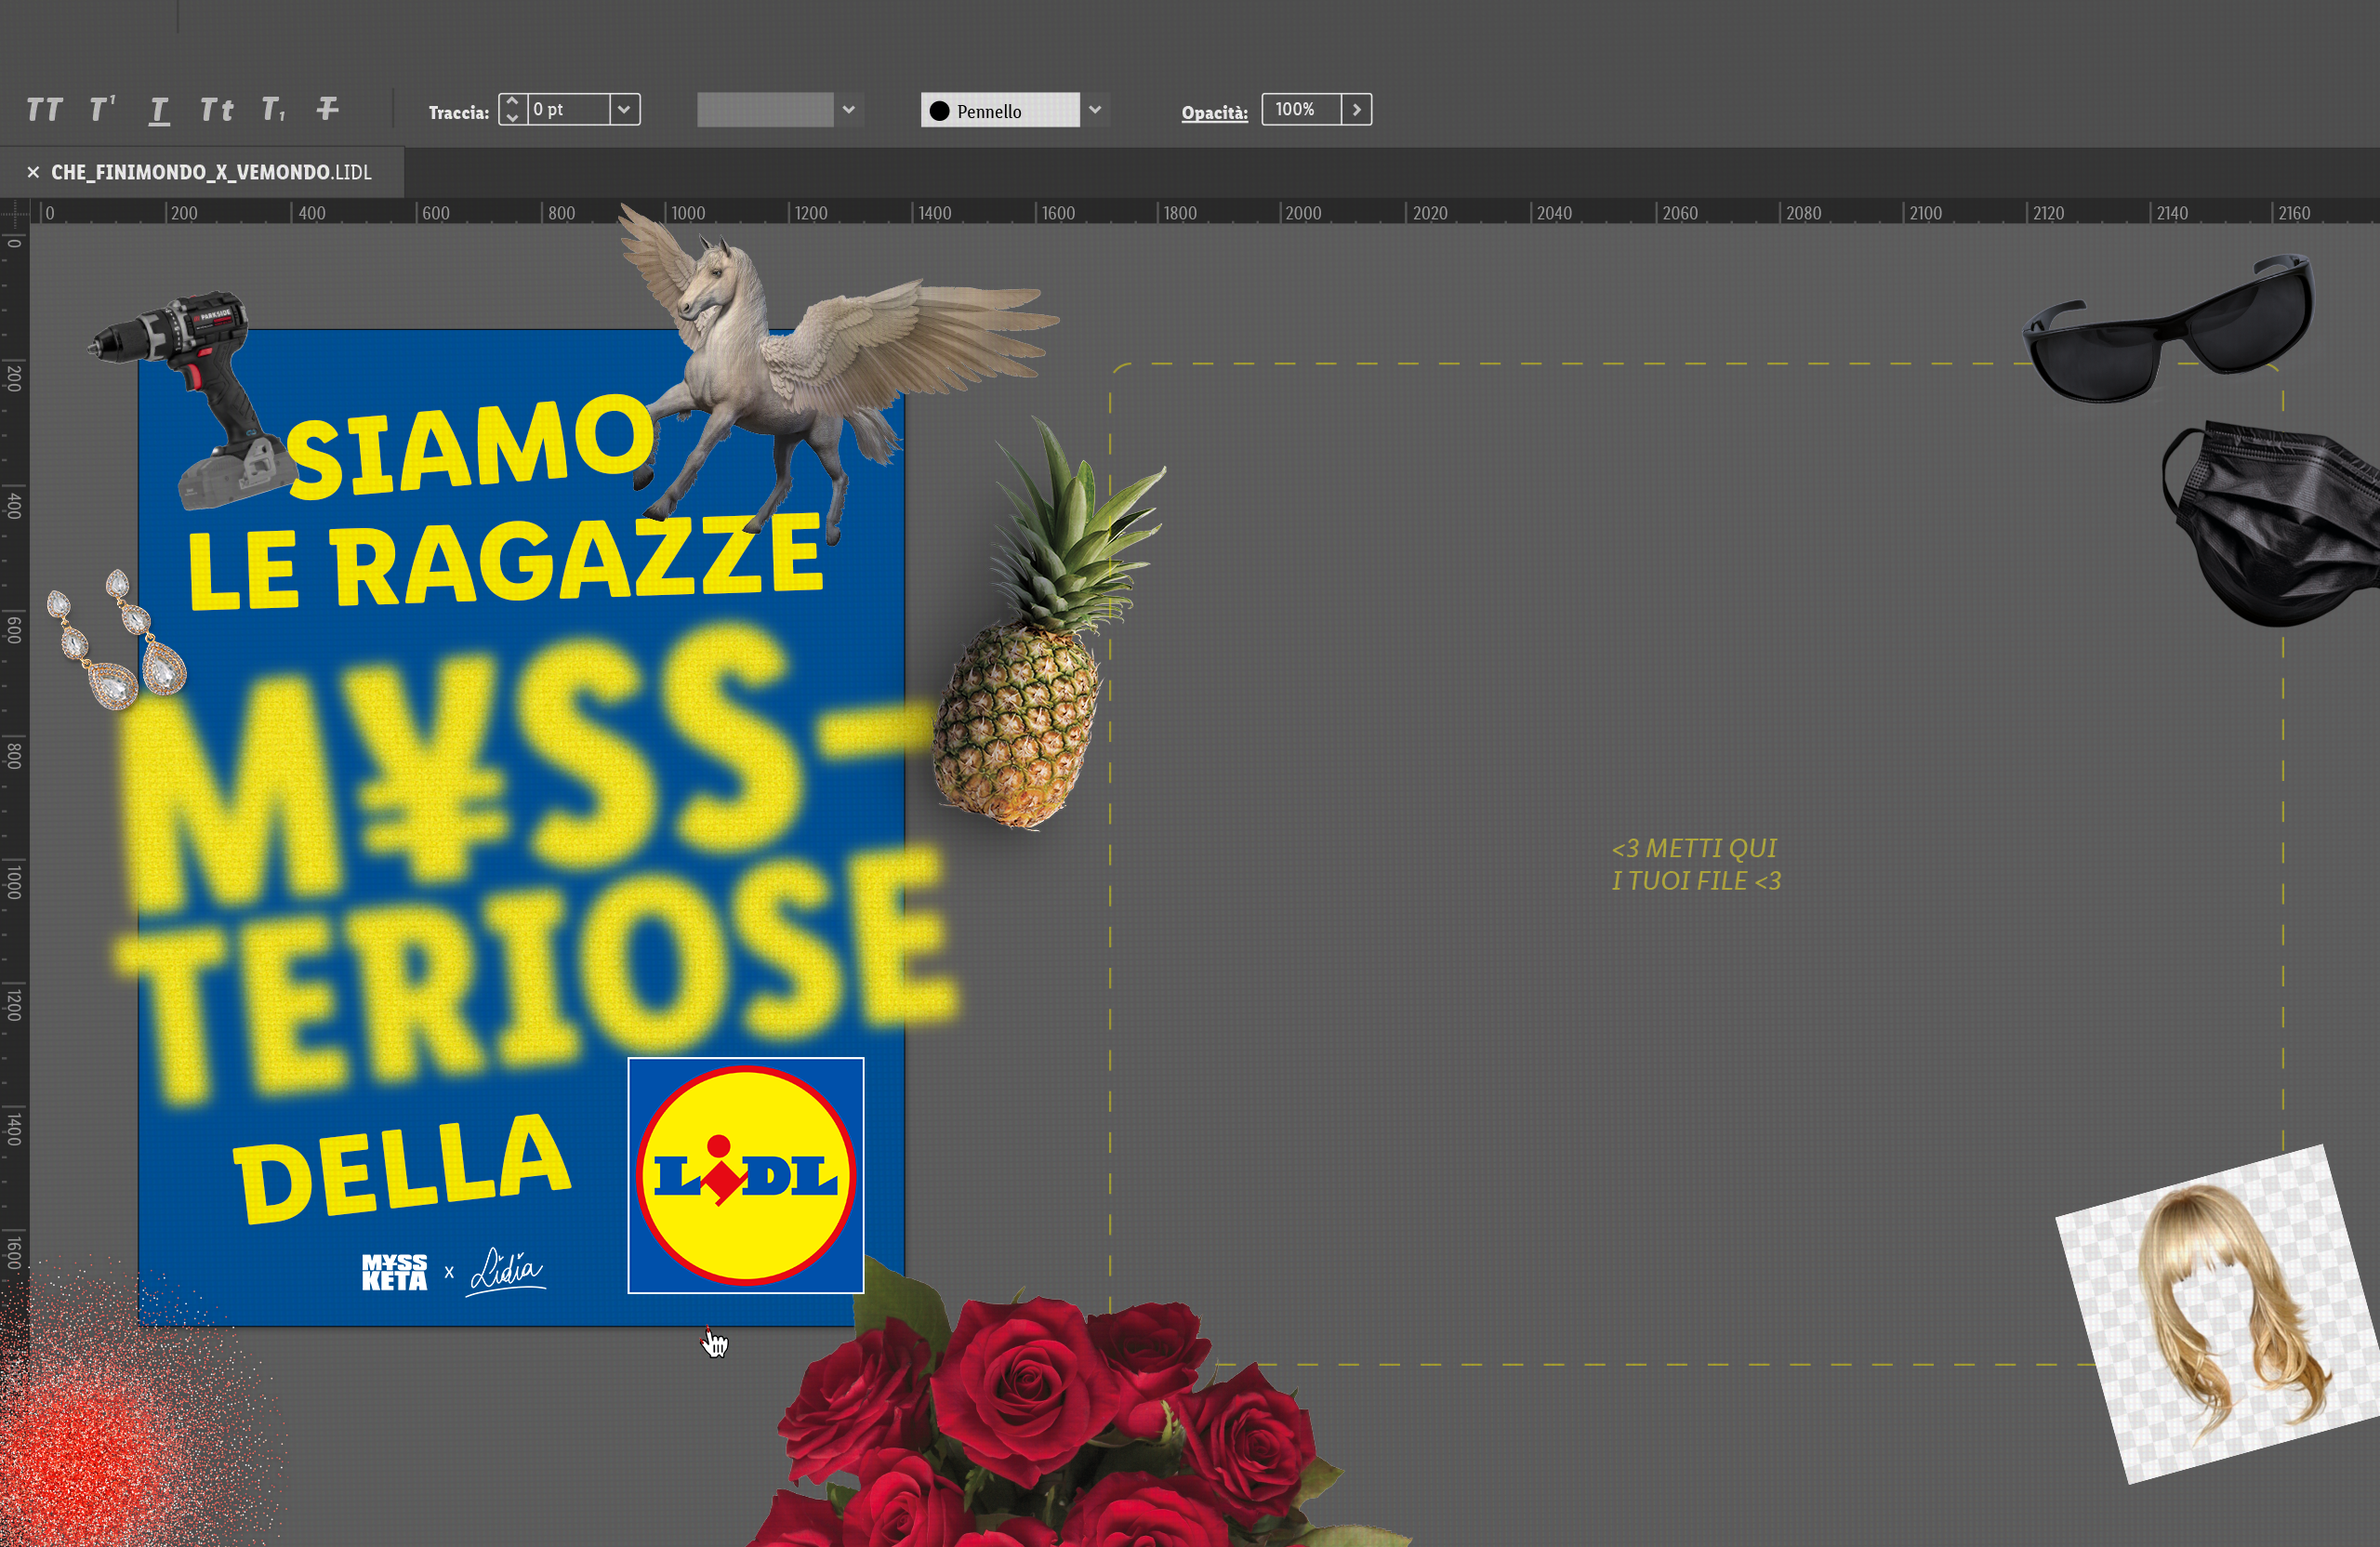The image size is (2380, 1547).
Task: Increase Traccia stroke value with up arrow
Action: click(x=512, y=101)
